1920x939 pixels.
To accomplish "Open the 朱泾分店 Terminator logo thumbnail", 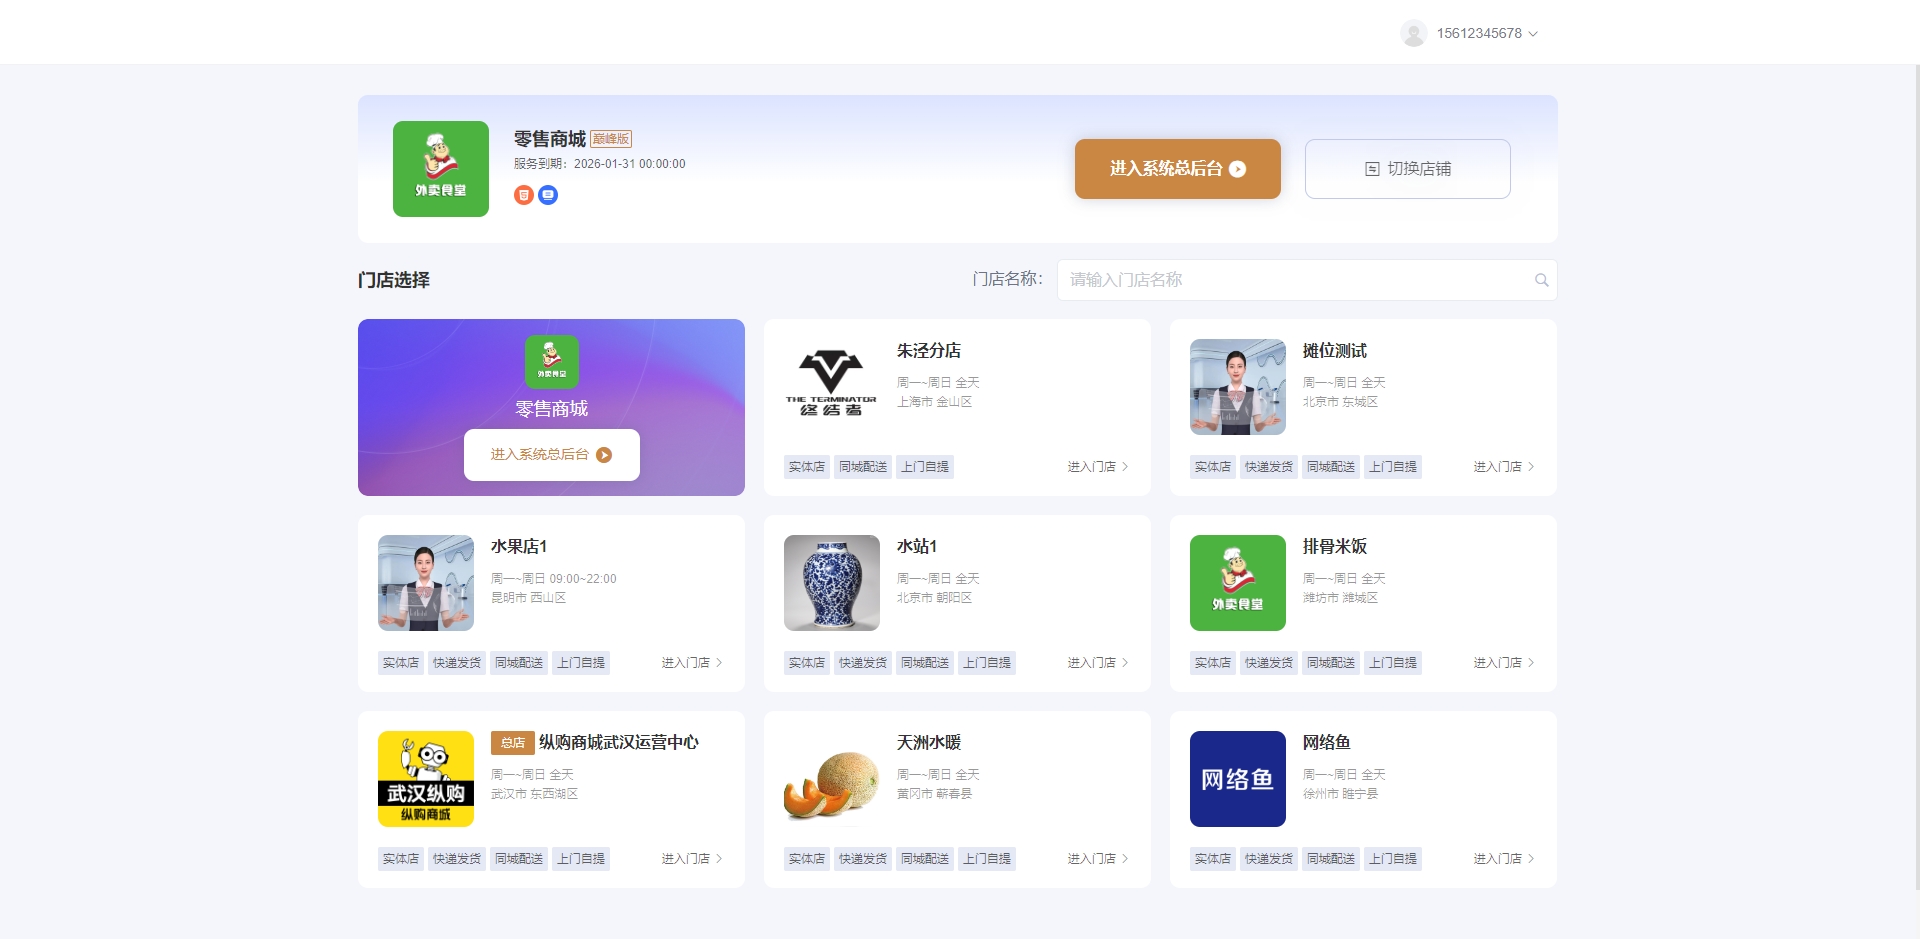I will [x=831, y=387].
